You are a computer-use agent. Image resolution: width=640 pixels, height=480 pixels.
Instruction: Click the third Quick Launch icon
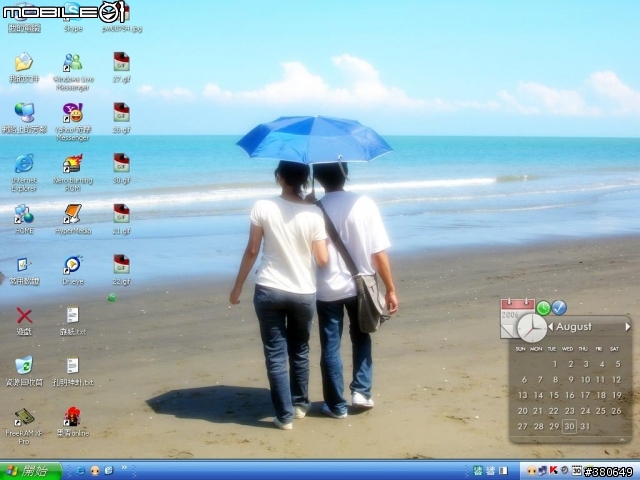point(109,471)
